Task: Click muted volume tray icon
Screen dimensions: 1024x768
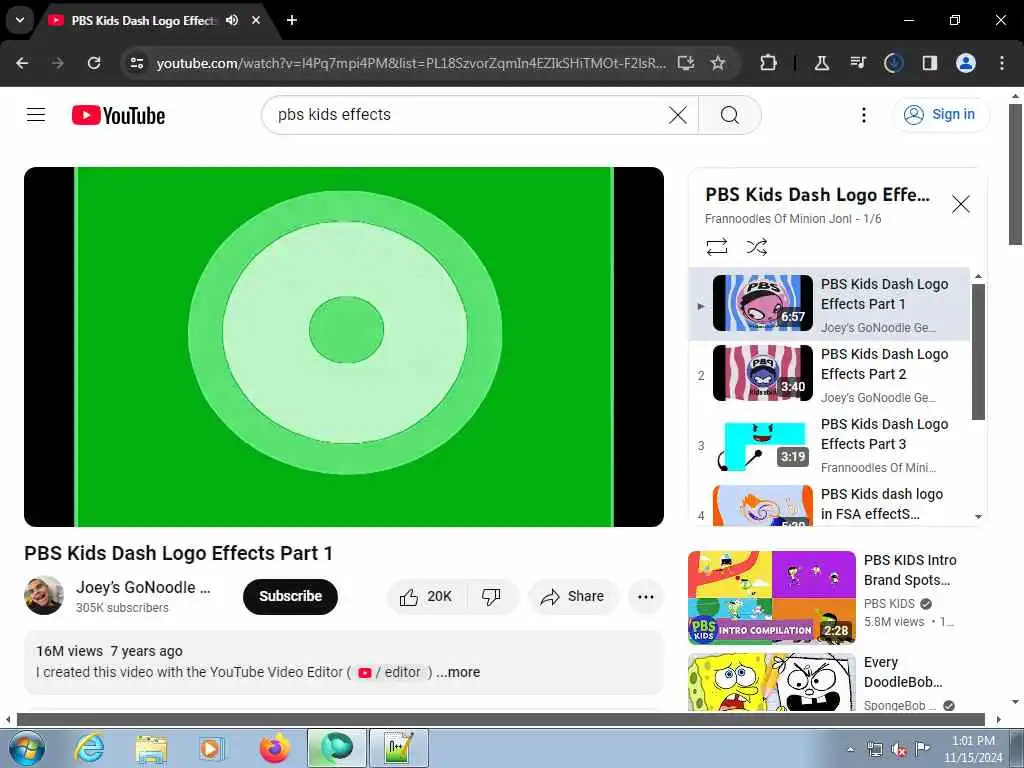Action: click(x=899, y=750)
